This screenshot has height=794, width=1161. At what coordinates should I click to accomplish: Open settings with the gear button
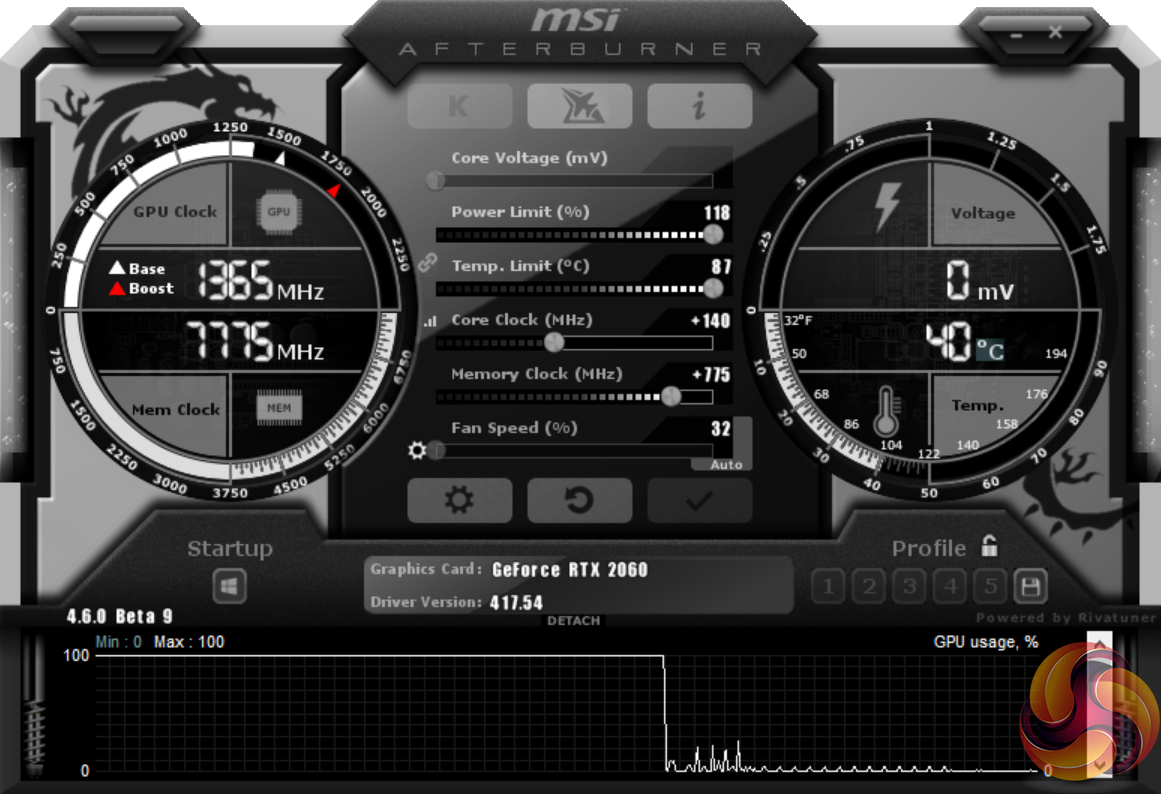coord(459,501)
